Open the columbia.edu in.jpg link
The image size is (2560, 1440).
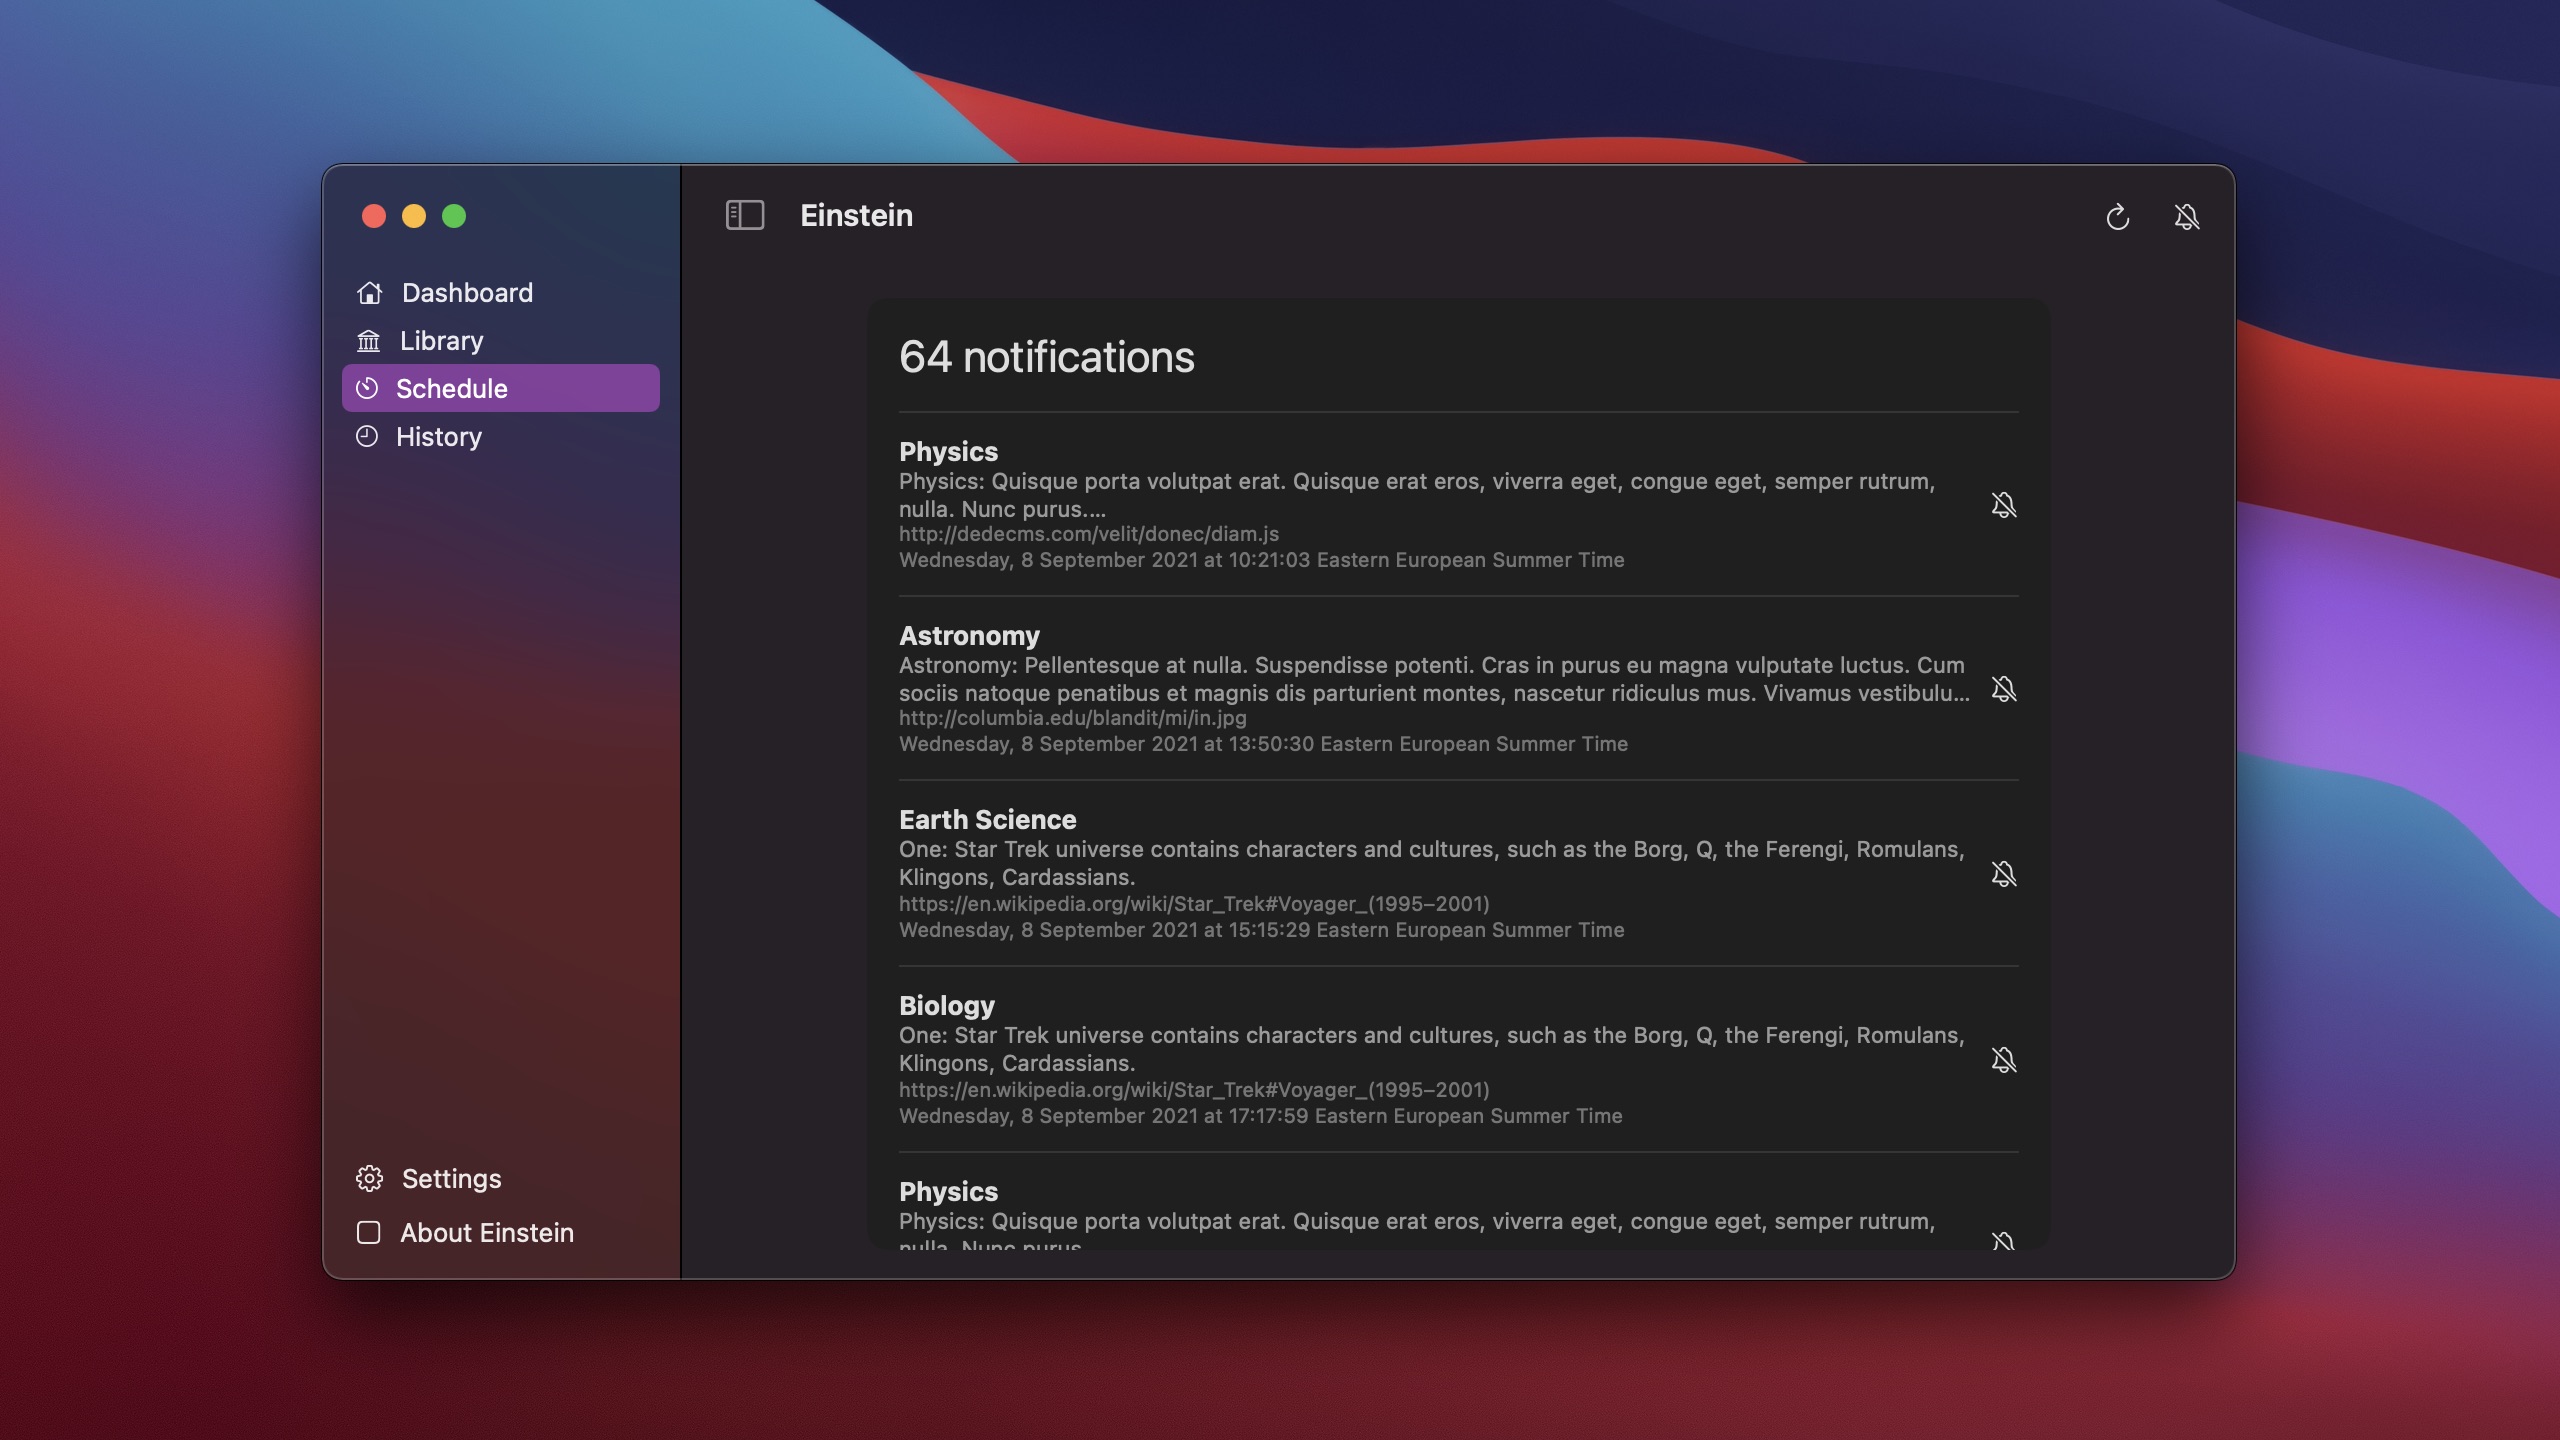[x=1073, y=718]
